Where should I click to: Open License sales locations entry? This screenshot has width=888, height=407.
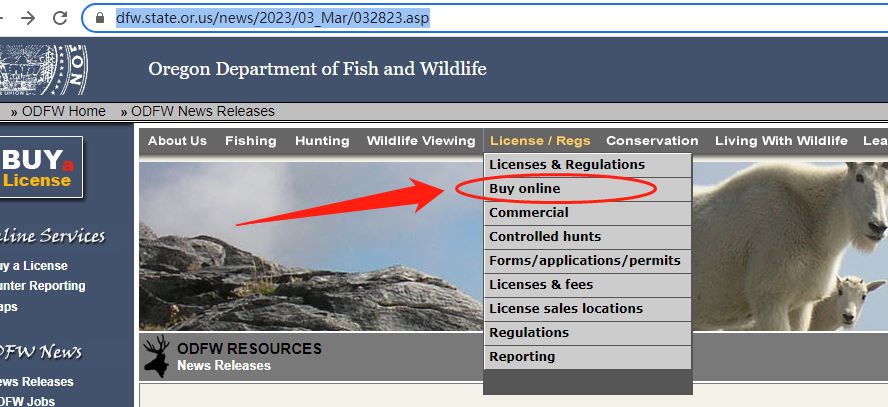[566, 309]
